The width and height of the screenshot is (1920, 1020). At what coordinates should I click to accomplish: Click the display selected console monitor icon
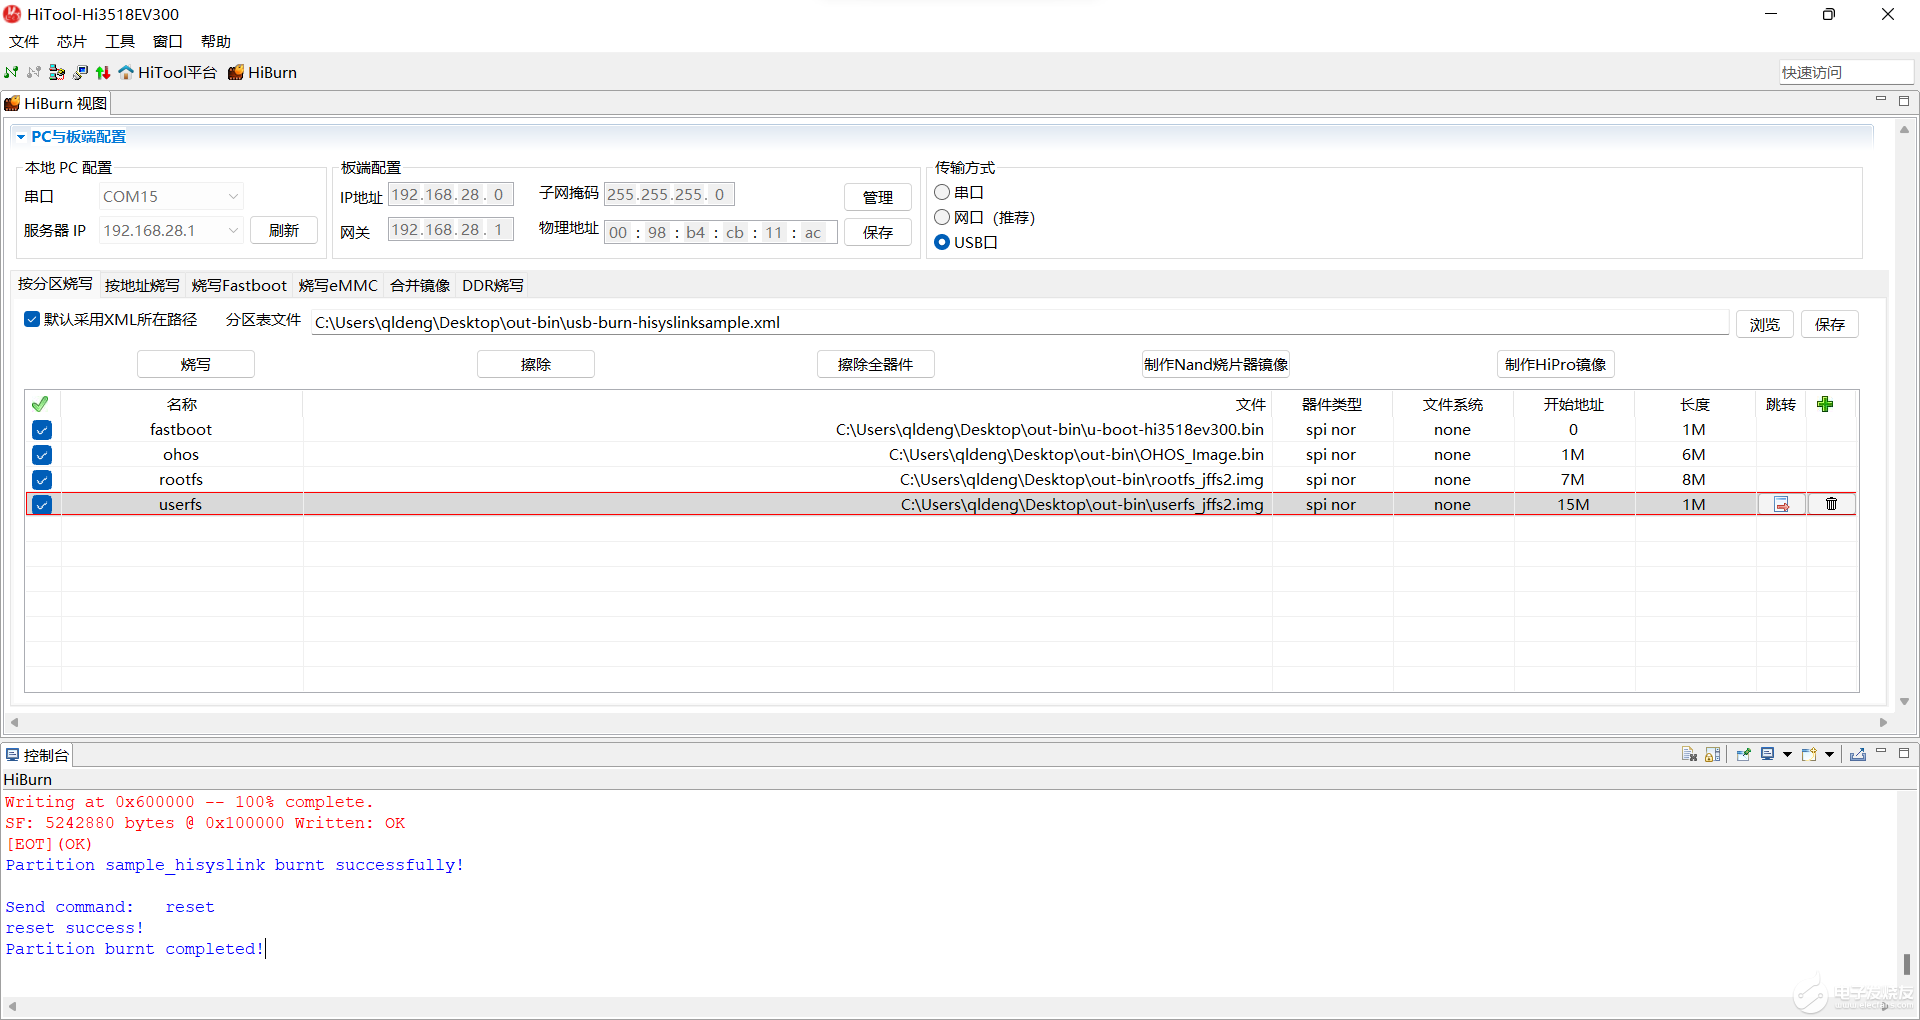pyautogui.click(x=1768, y=754)
